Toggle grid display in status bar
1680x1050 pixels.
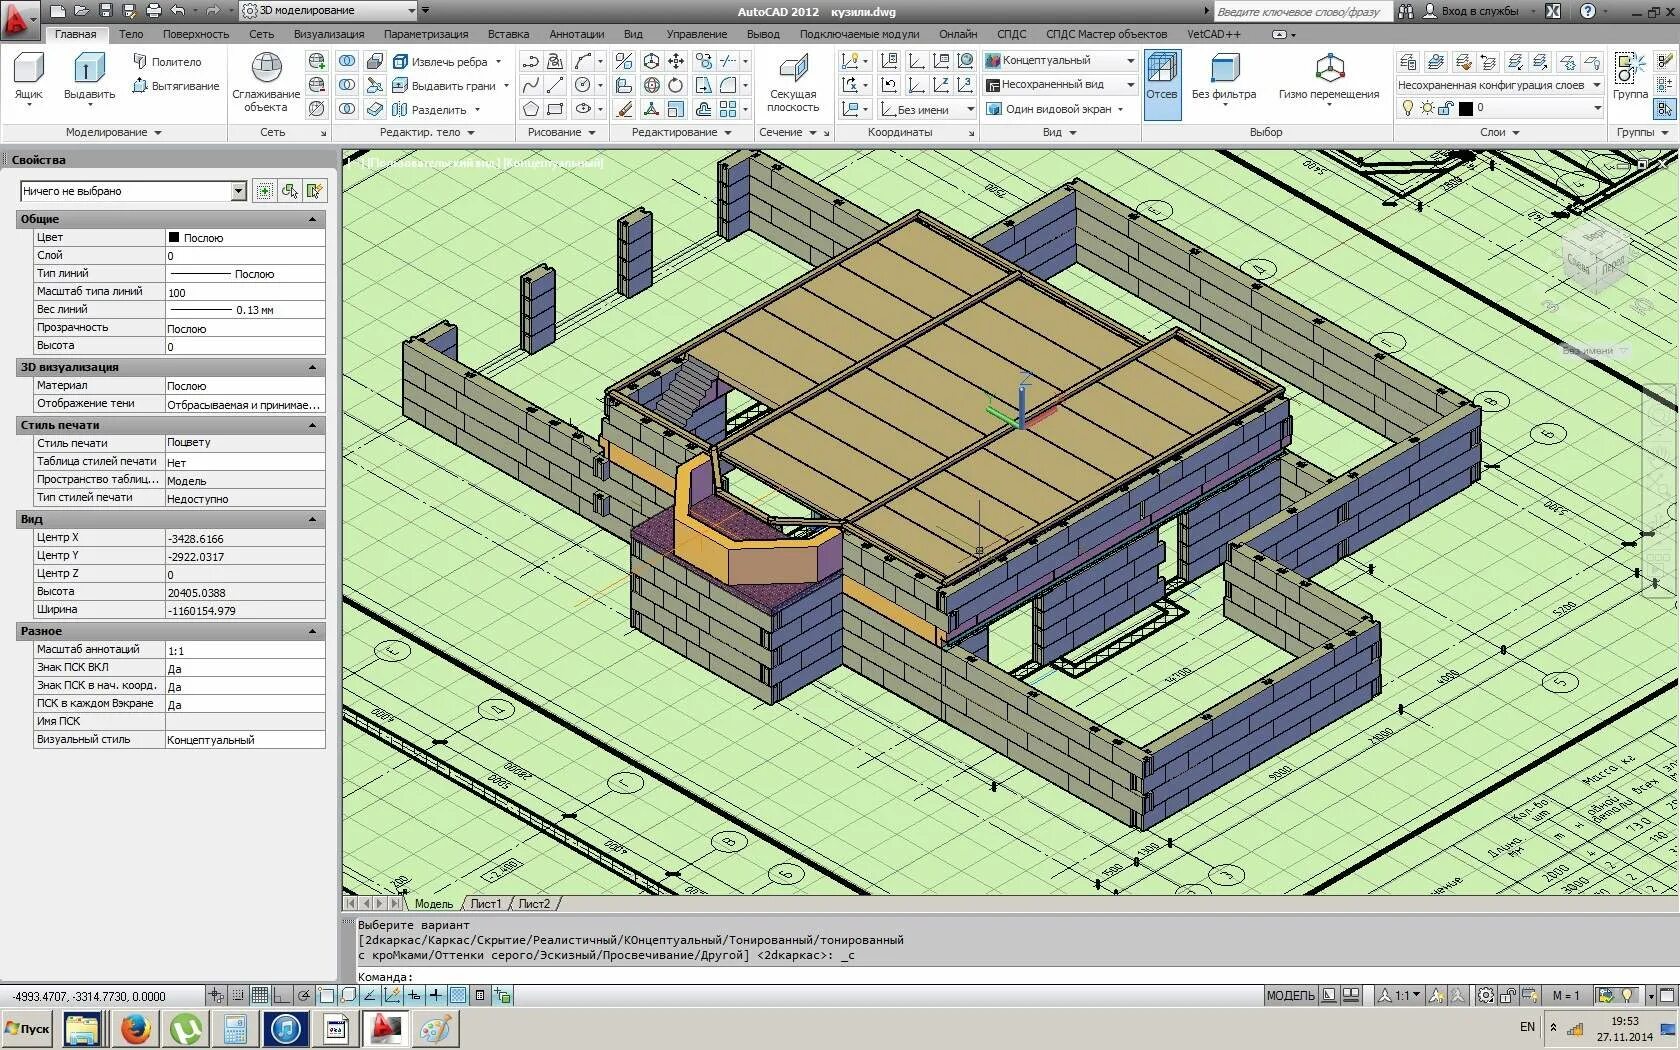point(260,995)
